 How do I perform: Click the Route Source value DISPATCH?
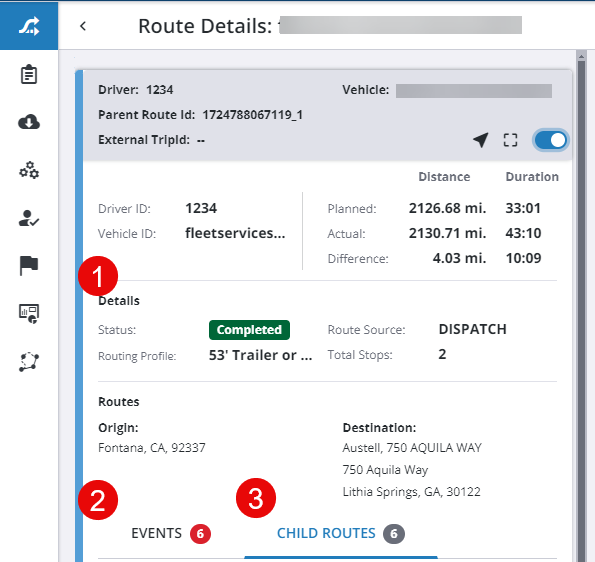pos(472,329)
